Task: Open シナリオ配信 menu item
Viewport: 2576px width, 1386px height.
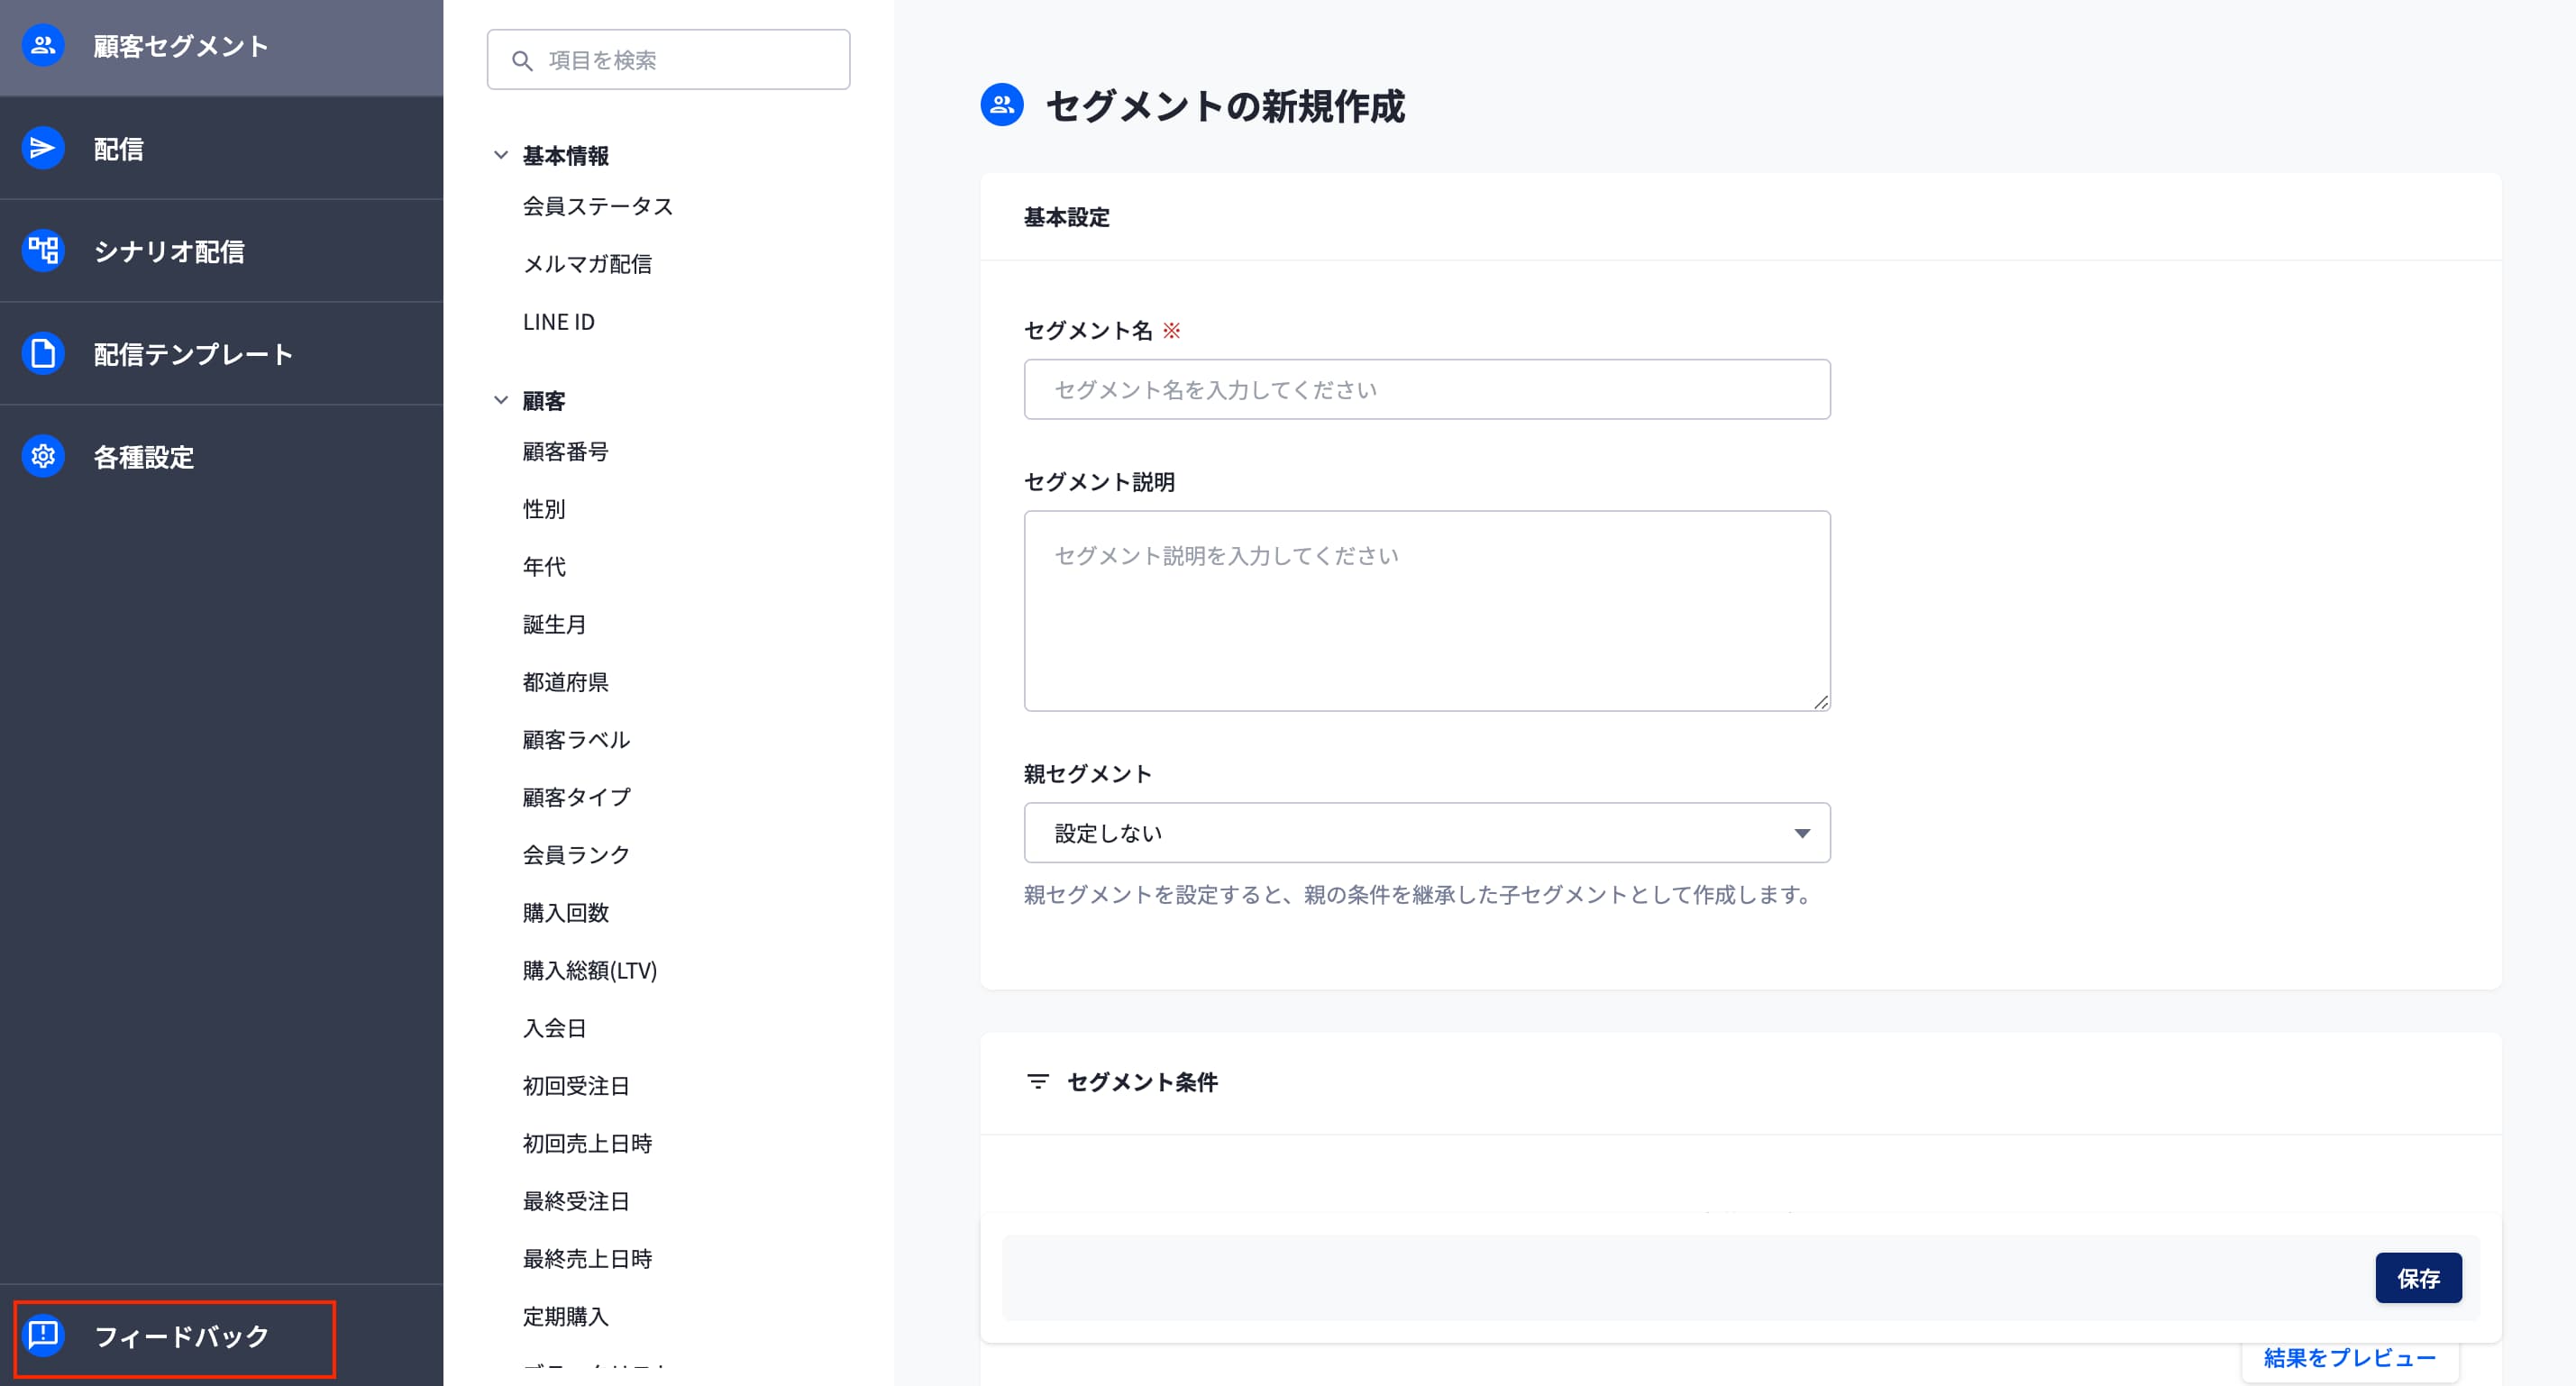Action: [169, 251]
